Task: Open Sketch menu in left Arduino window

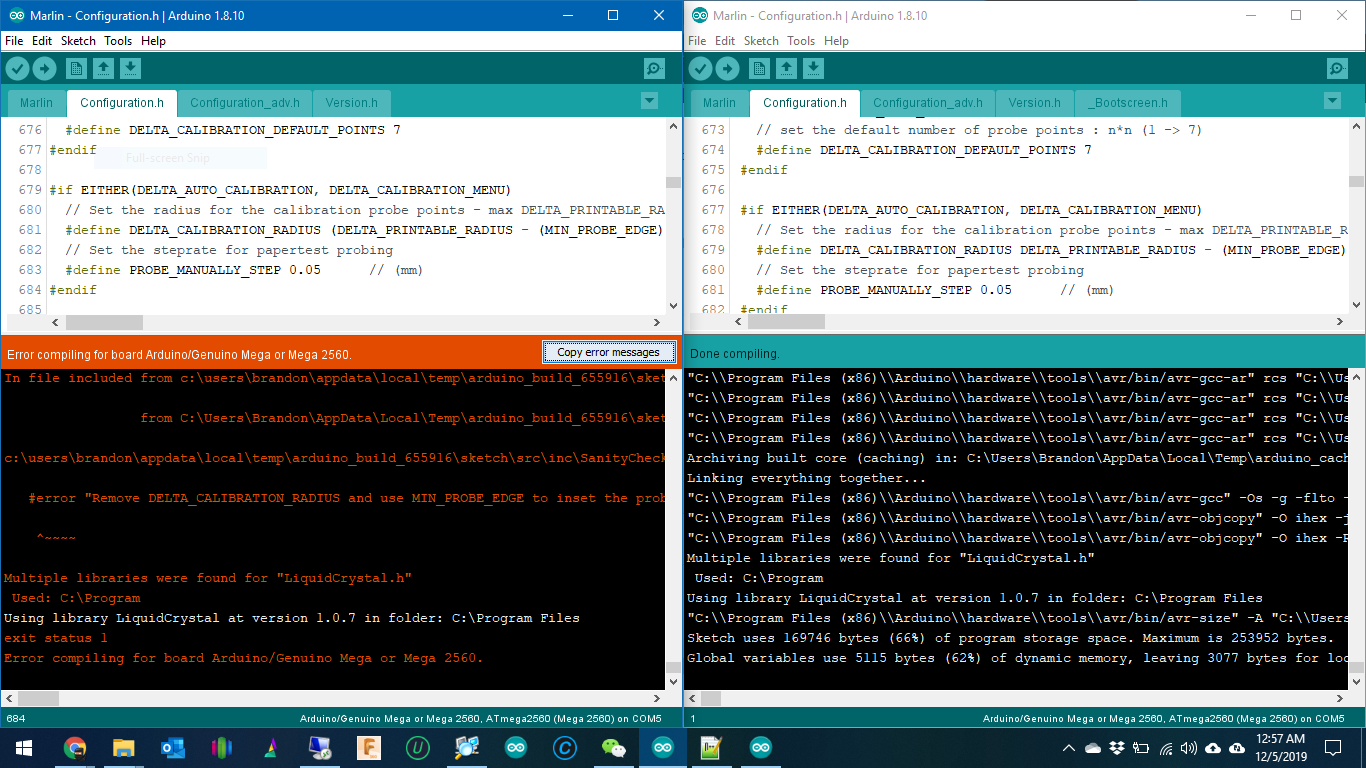Action: [x=78, y=41]
